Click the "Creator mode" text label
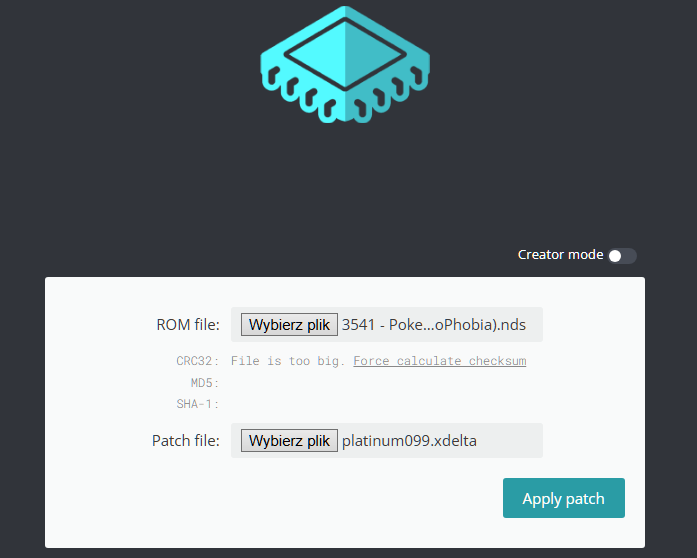Viewport: 697px width, 558px height. pos(560,255)
